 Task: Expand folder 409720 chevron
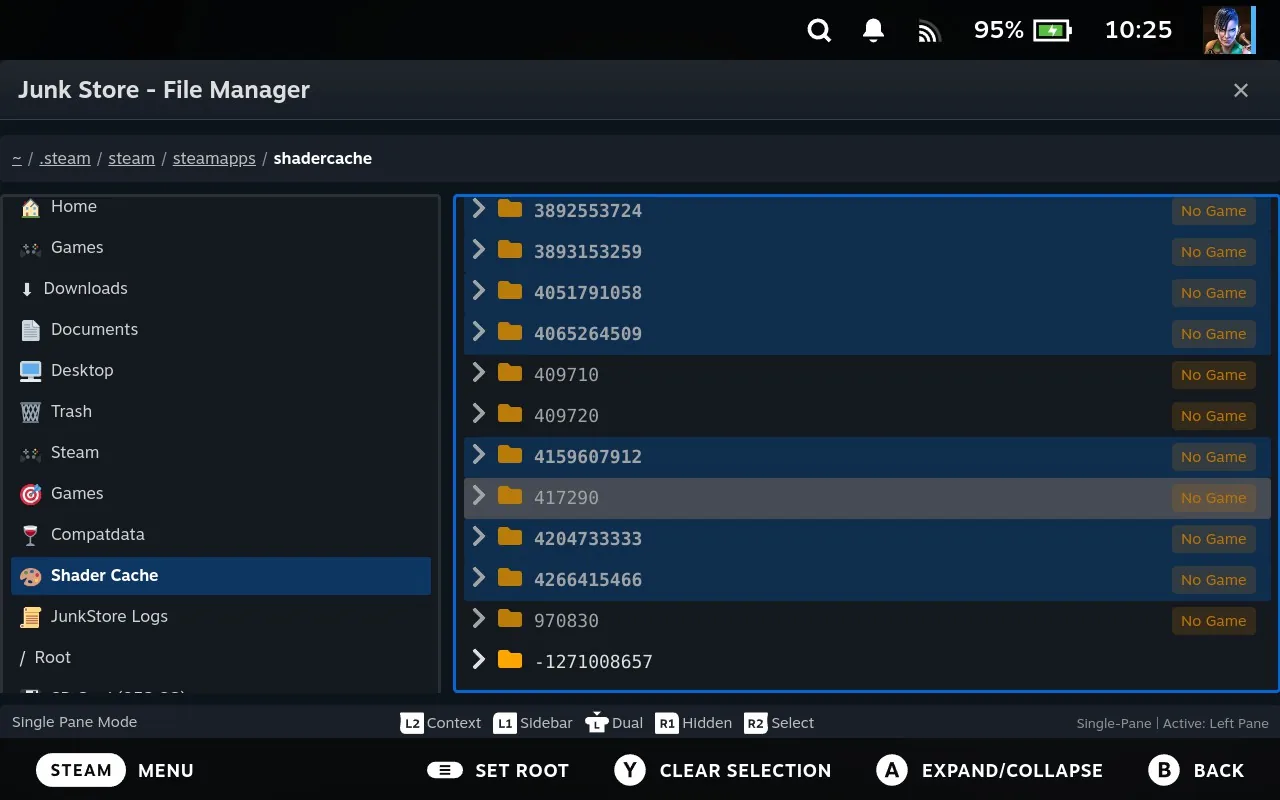(479, 413)
